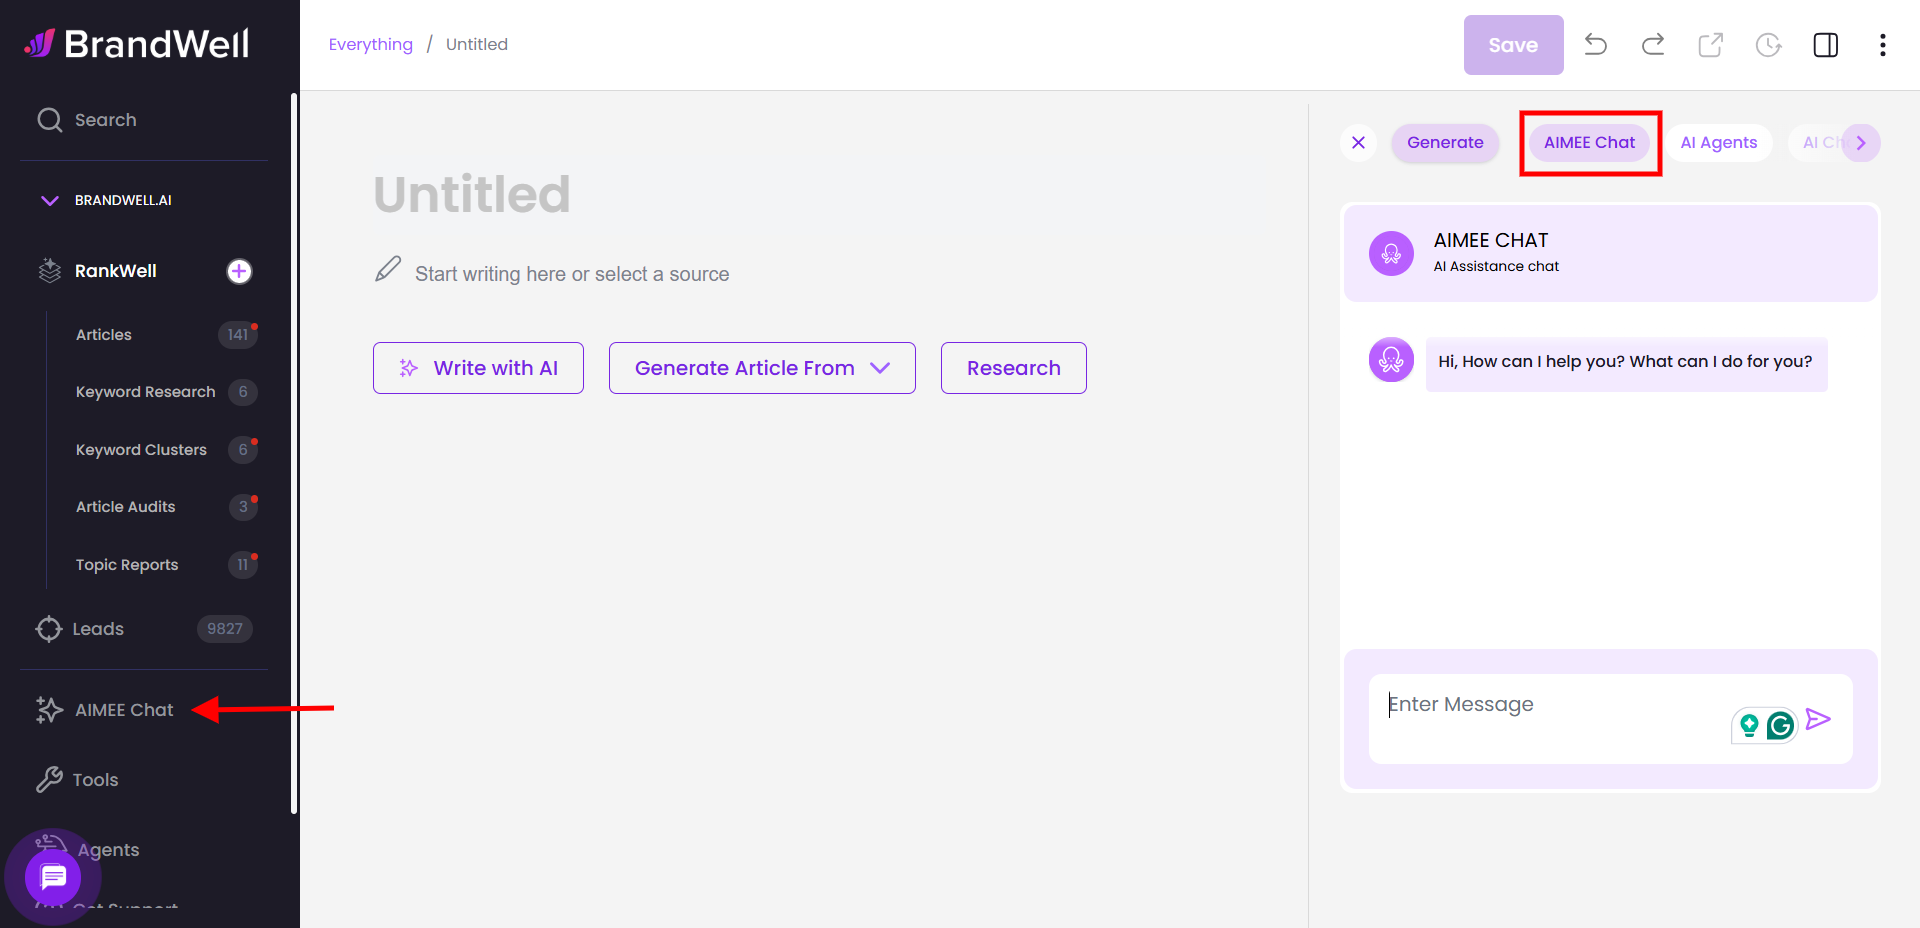
Task: Click the green lightbulb extension icon
Action: 1749,725
